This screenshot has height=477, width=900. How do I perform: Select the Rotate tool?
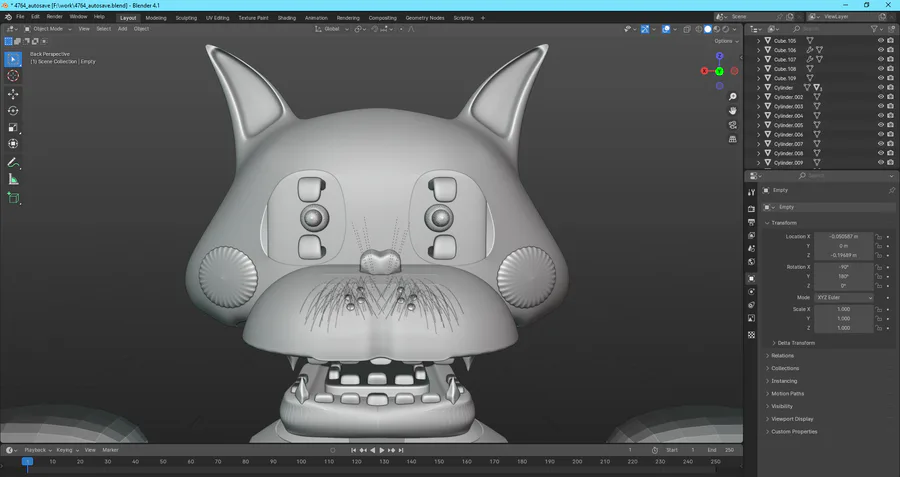[13, 111]
